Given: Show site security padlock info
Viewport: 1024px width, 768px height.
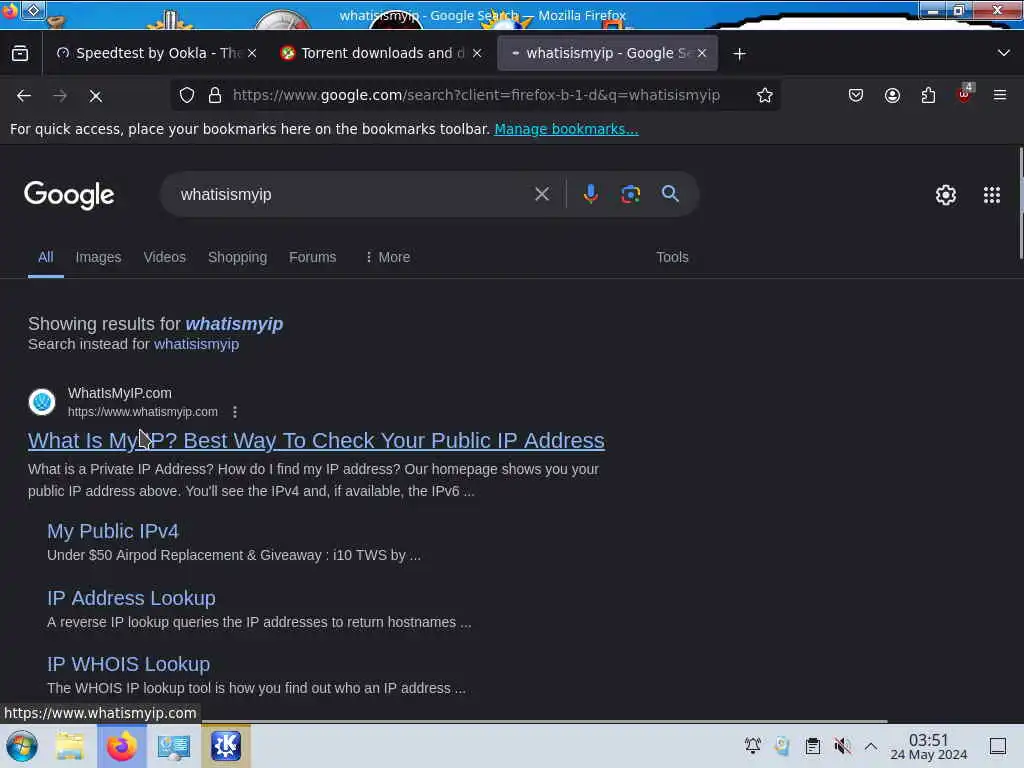Looking at the screenshot, I should coord(215,95).
